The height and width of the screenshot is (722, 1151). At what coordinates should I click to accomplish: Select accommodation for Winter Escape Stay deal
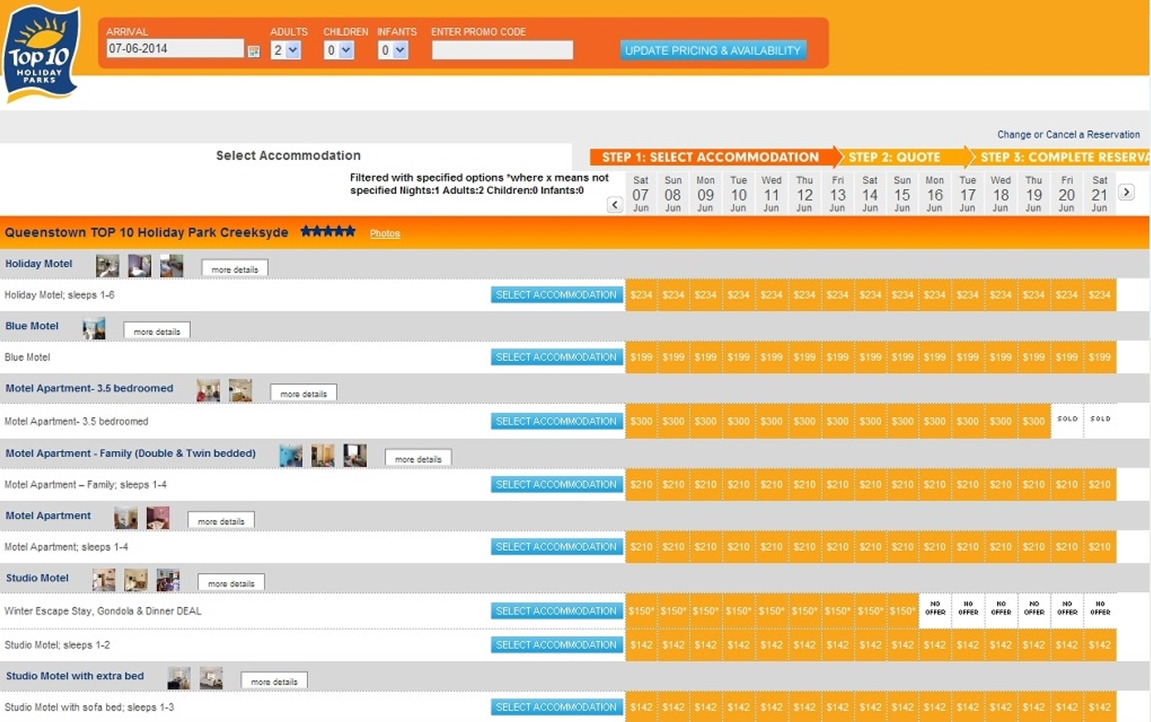pos(556,610)
